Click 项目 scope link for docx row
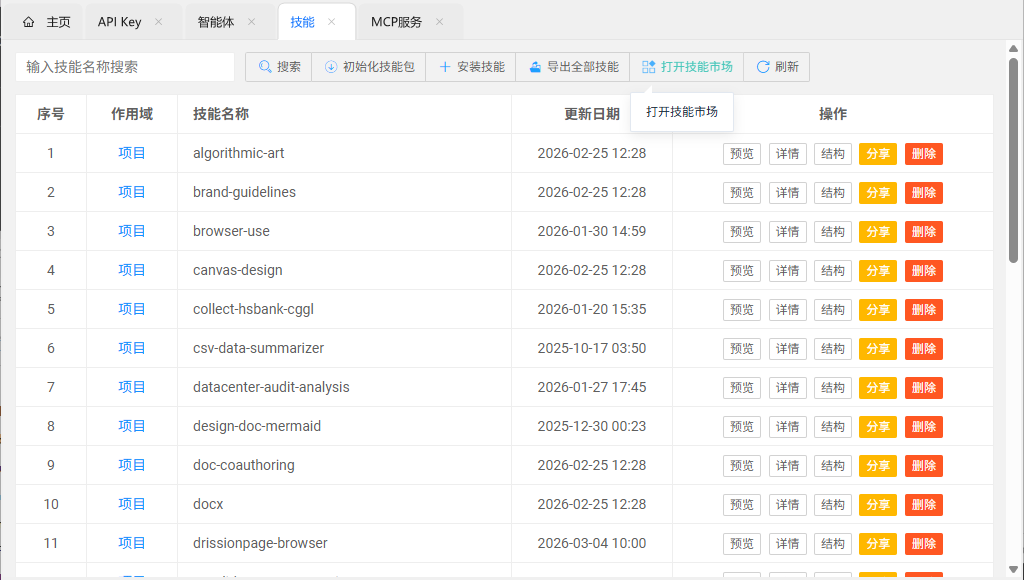This screenshot has height=580, width=1024. tap(132, 504)
